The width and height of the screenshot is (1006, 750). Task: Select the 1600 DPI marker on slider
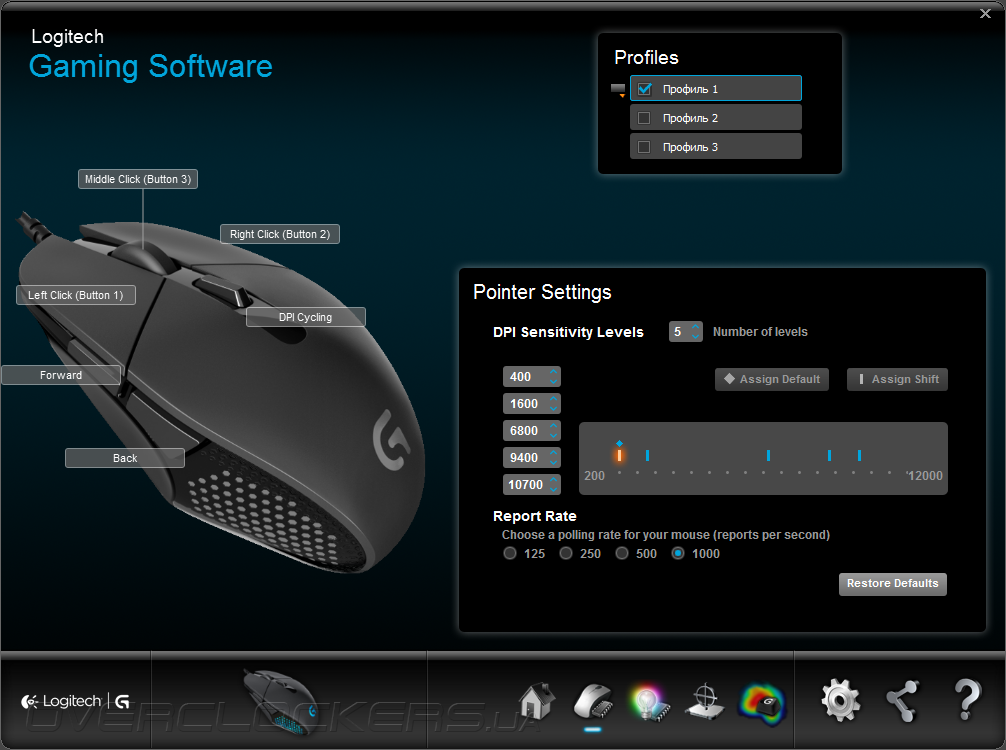coord(647,456)
